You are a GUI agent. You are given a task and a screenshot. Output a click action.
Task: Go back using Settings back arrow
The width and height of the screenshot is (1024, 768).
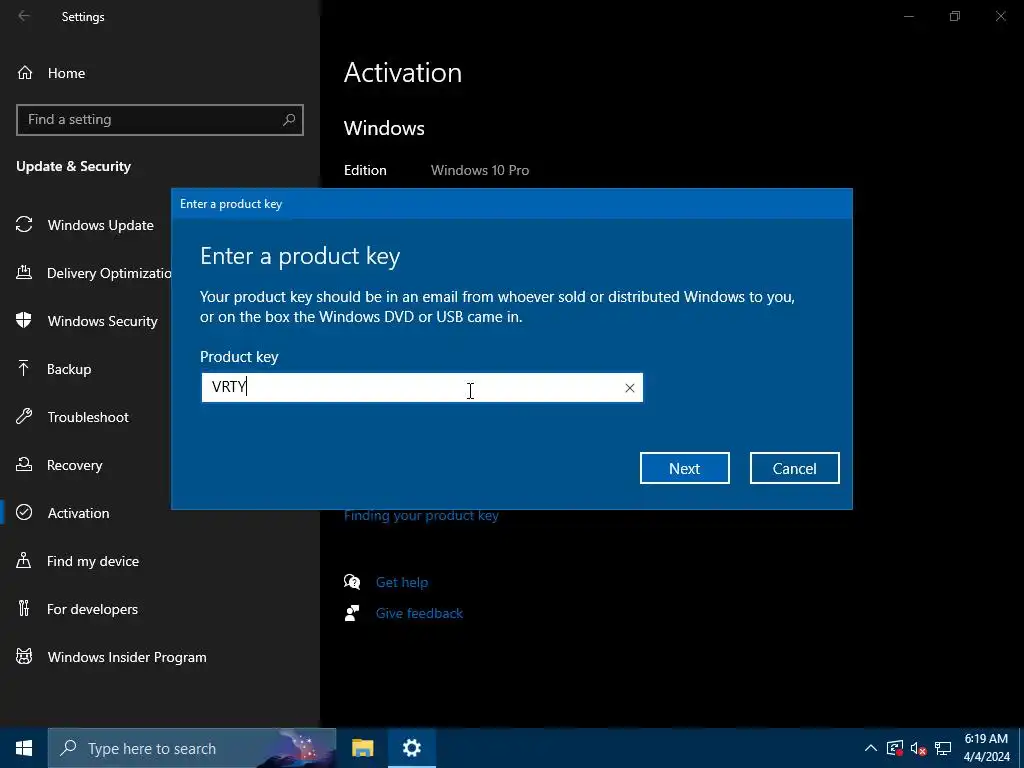point(24,16)
